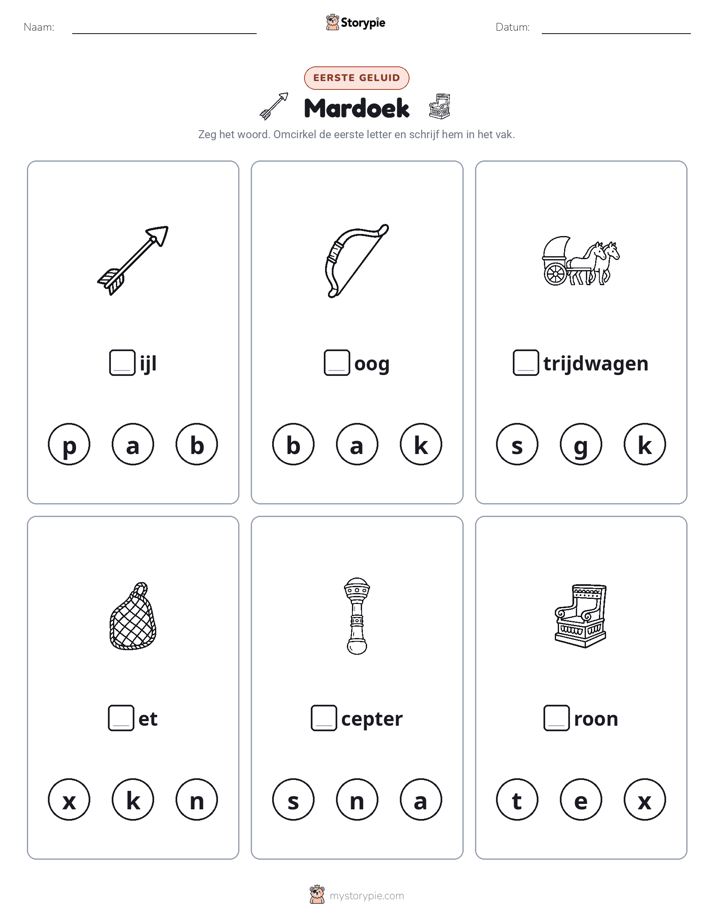Click the Naam line field

pos(164,27)
